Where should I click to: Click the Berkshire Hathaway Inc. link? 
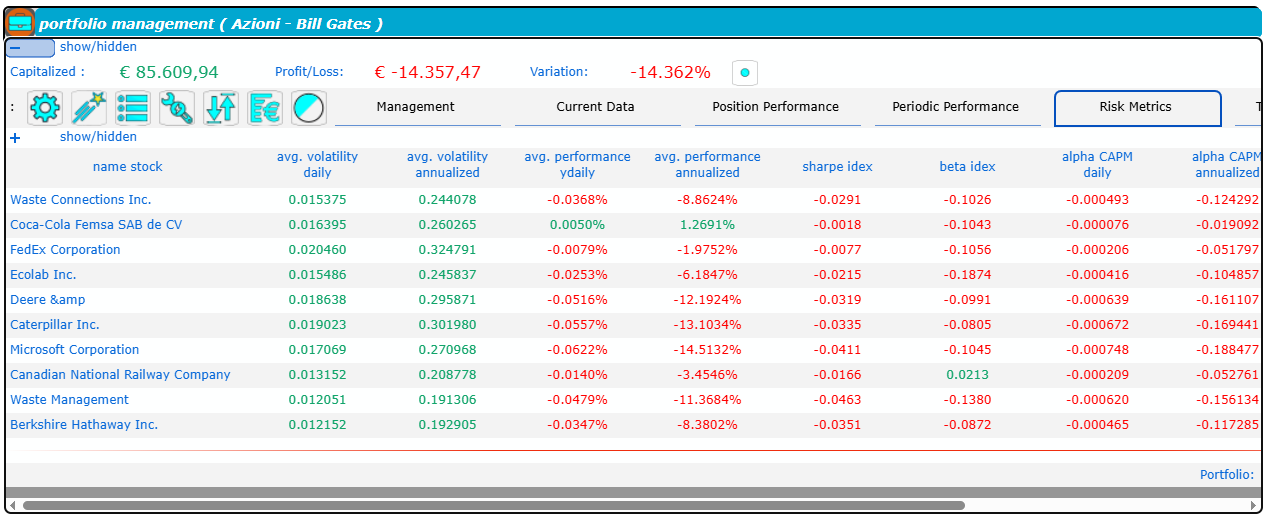pyautogui.click(x=84, y=425)
